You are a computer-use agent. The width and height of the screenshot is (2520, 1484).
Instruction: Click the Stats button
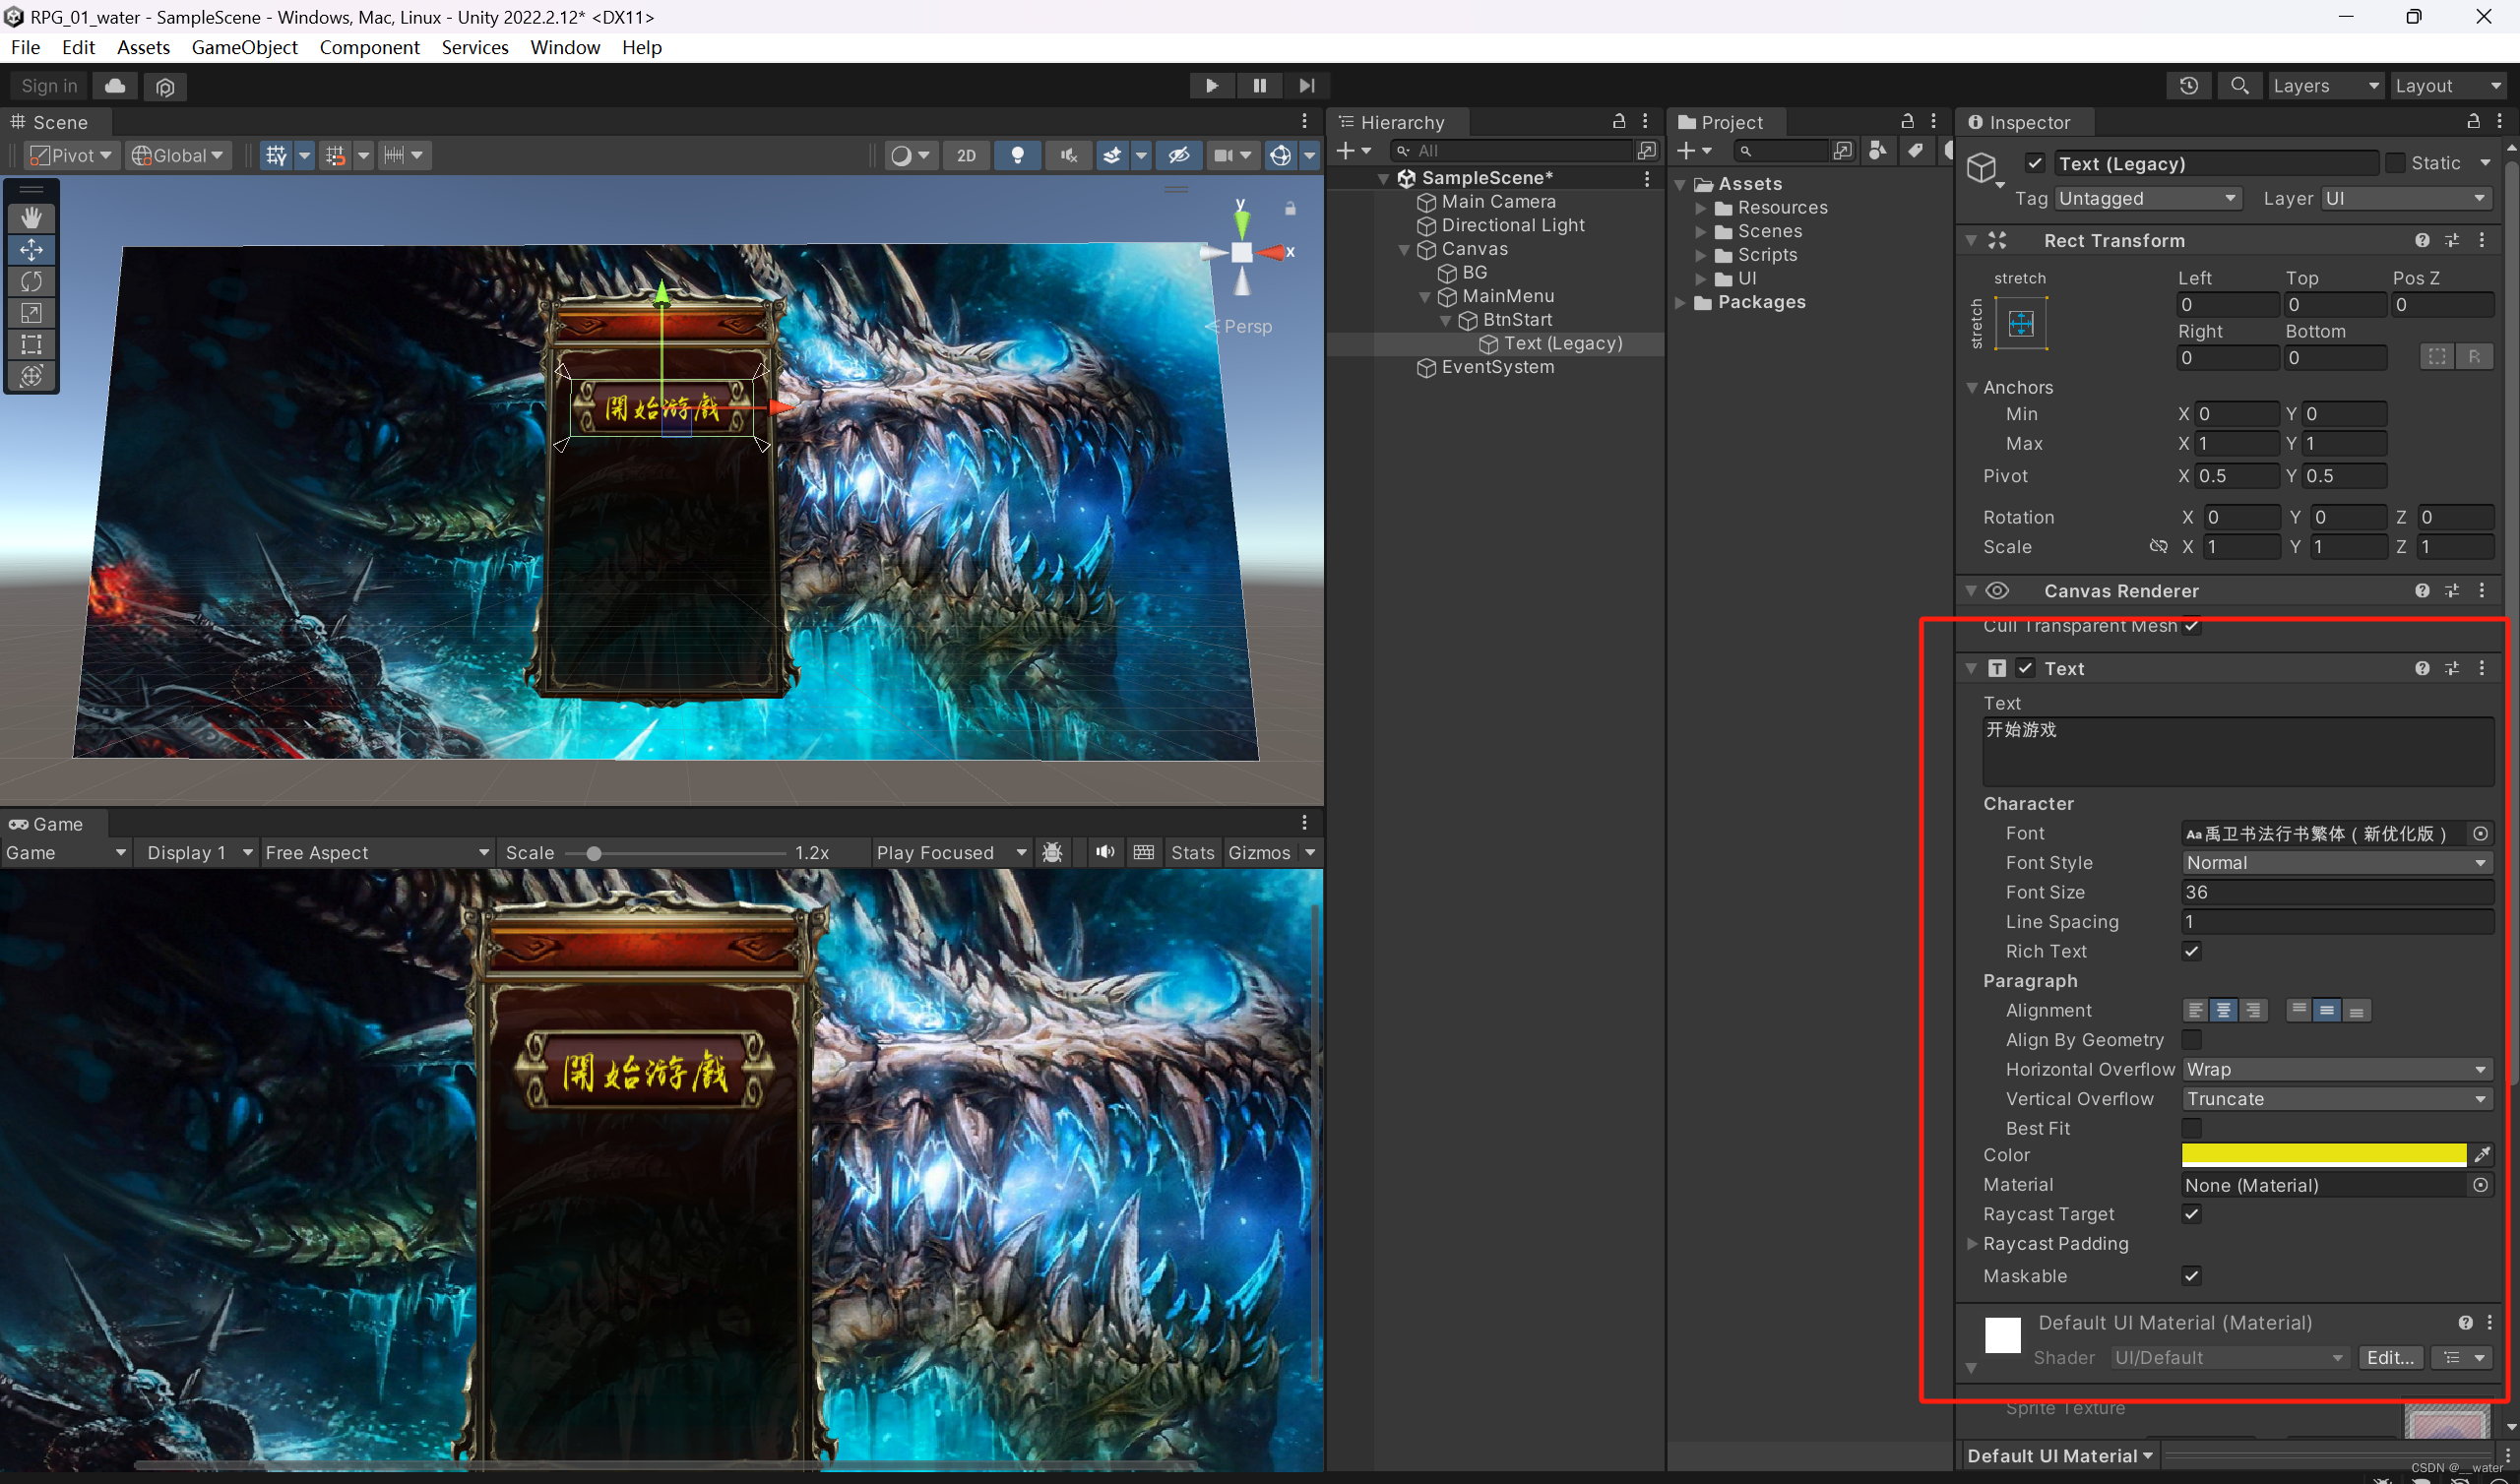point(1192,853)
